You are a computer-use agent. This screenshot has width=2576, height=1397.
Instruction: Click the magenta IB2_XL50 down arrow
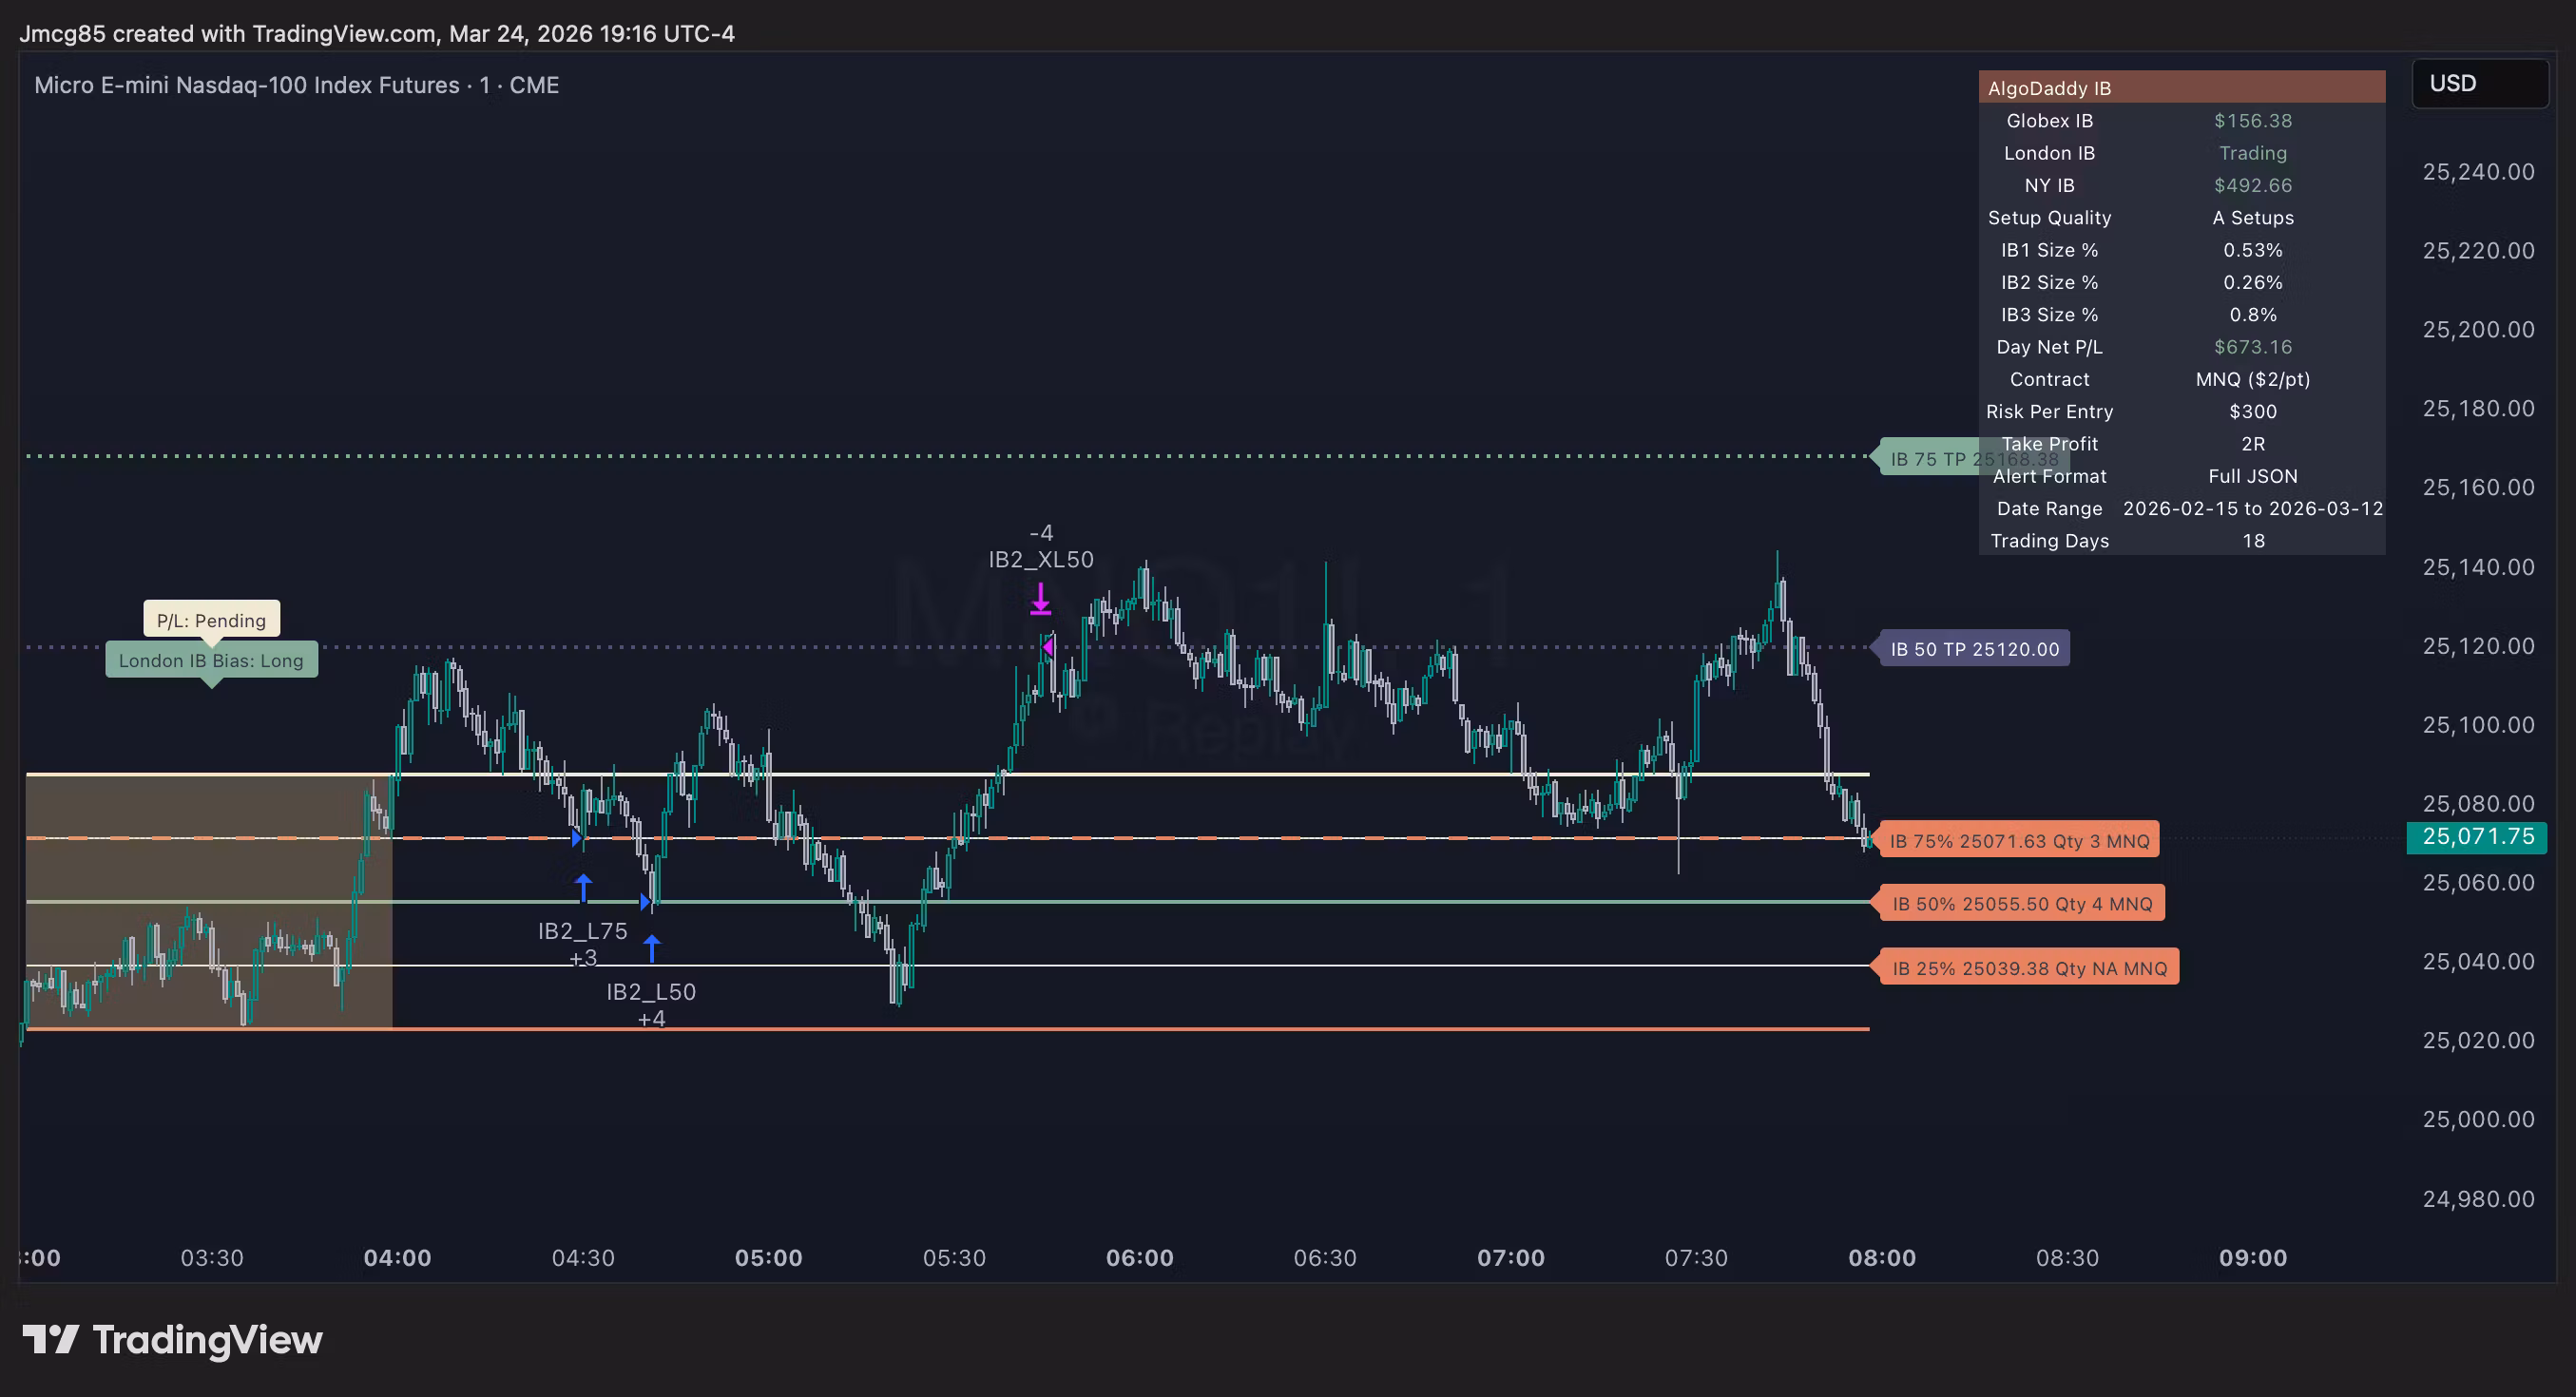pyautogui.click(x=1040, y=599)
